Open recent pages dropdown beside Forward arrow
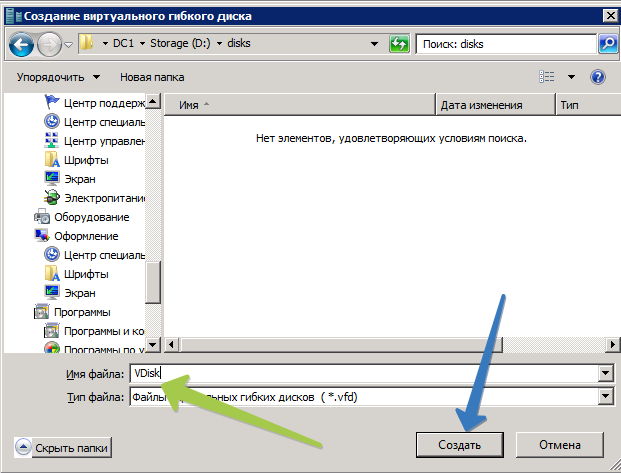 (69, 45)
